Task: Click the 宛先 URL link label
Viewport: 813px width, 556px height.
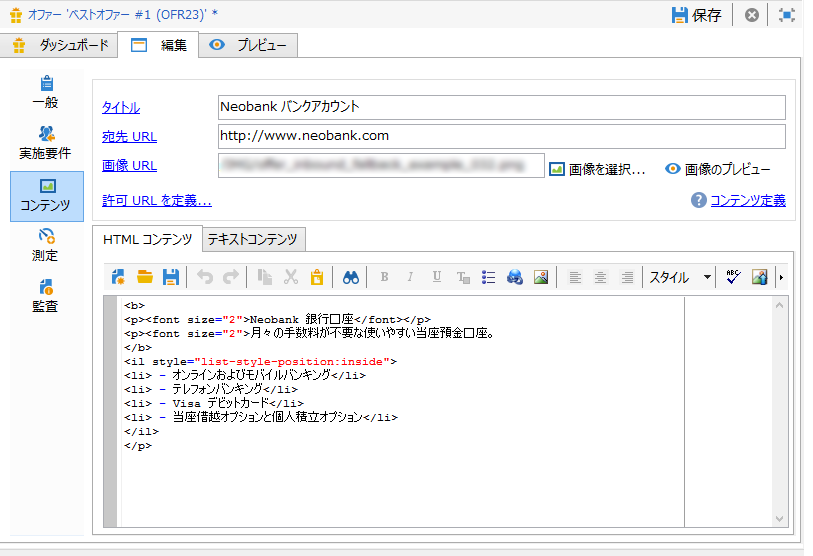Action: tap(129, 136)
